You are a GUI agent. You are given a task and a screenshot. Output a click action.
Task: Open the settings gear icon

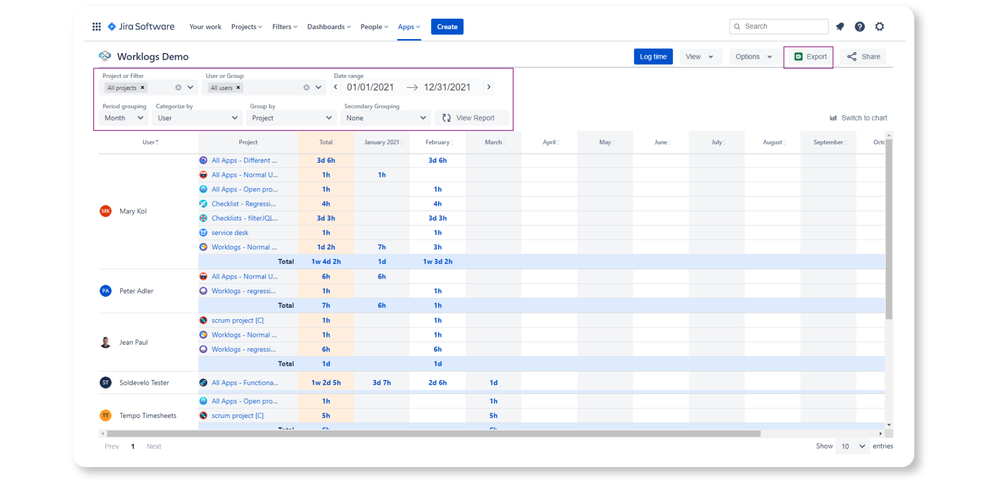point(880,27)
